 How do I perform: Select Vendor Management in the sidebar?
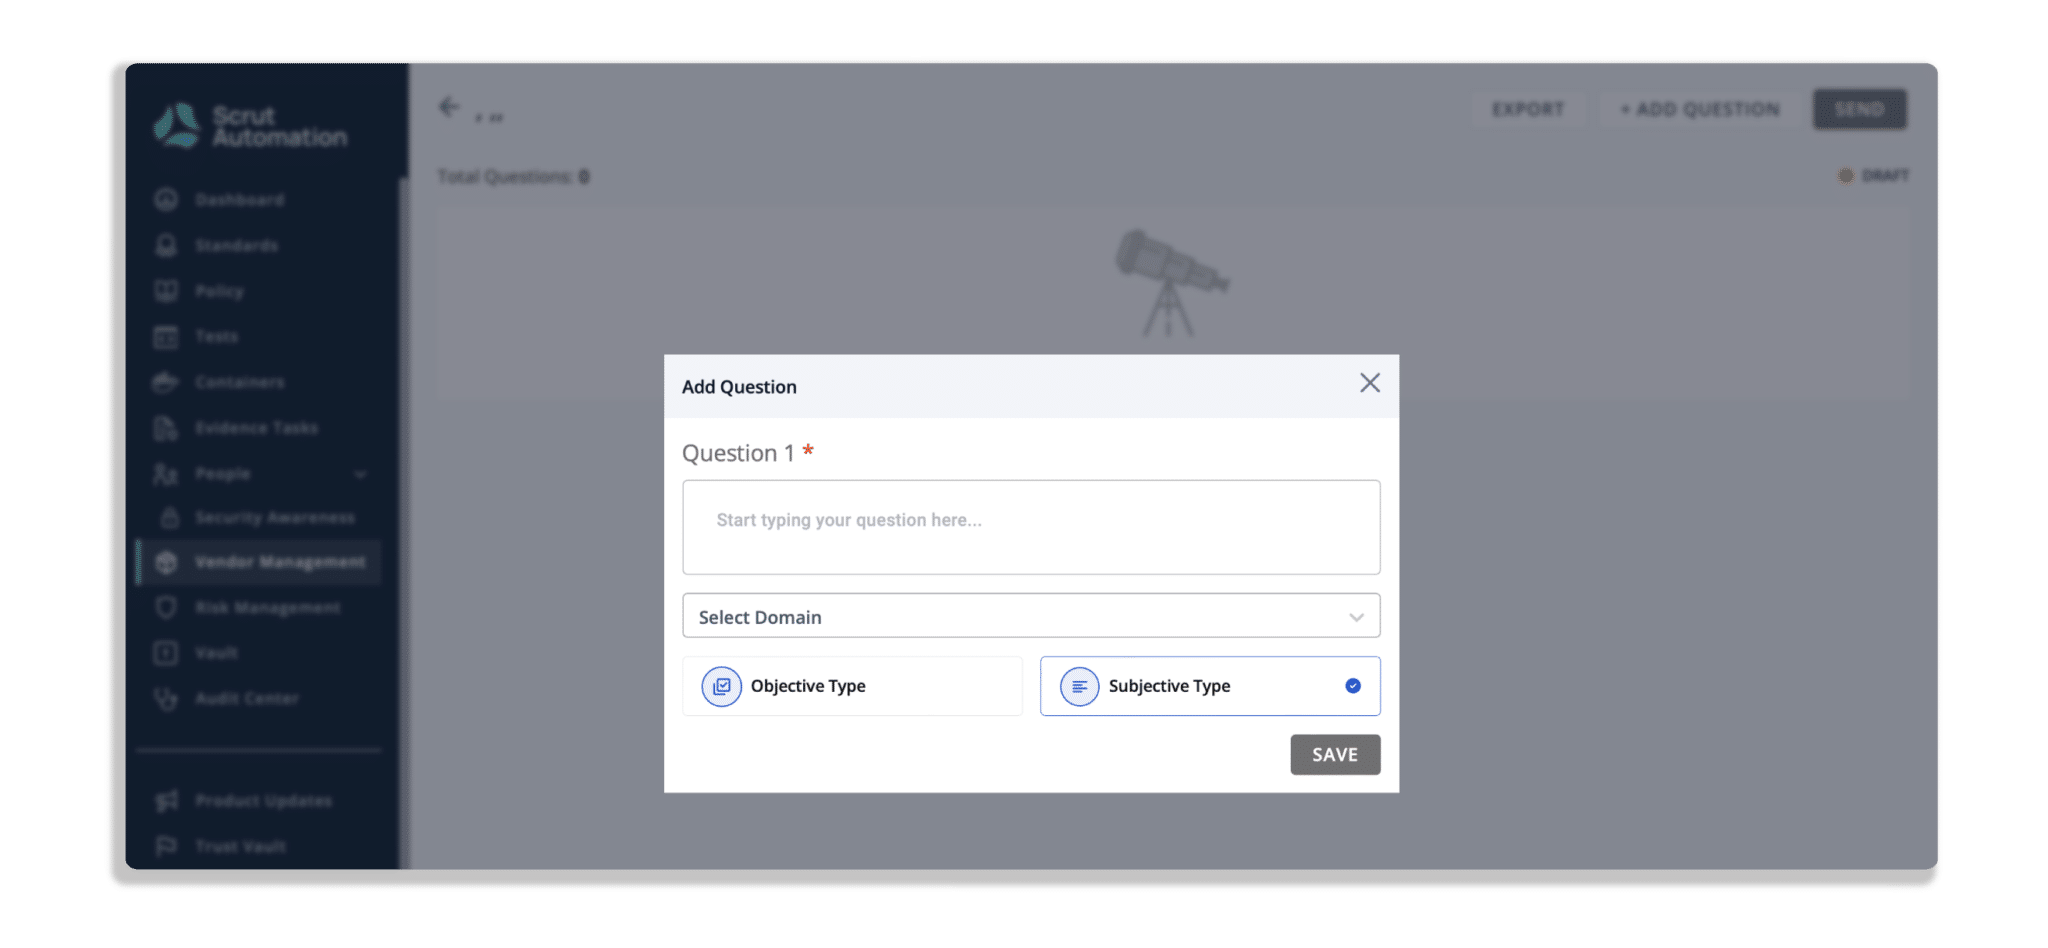pyautogui.click(x=258, y=562)
